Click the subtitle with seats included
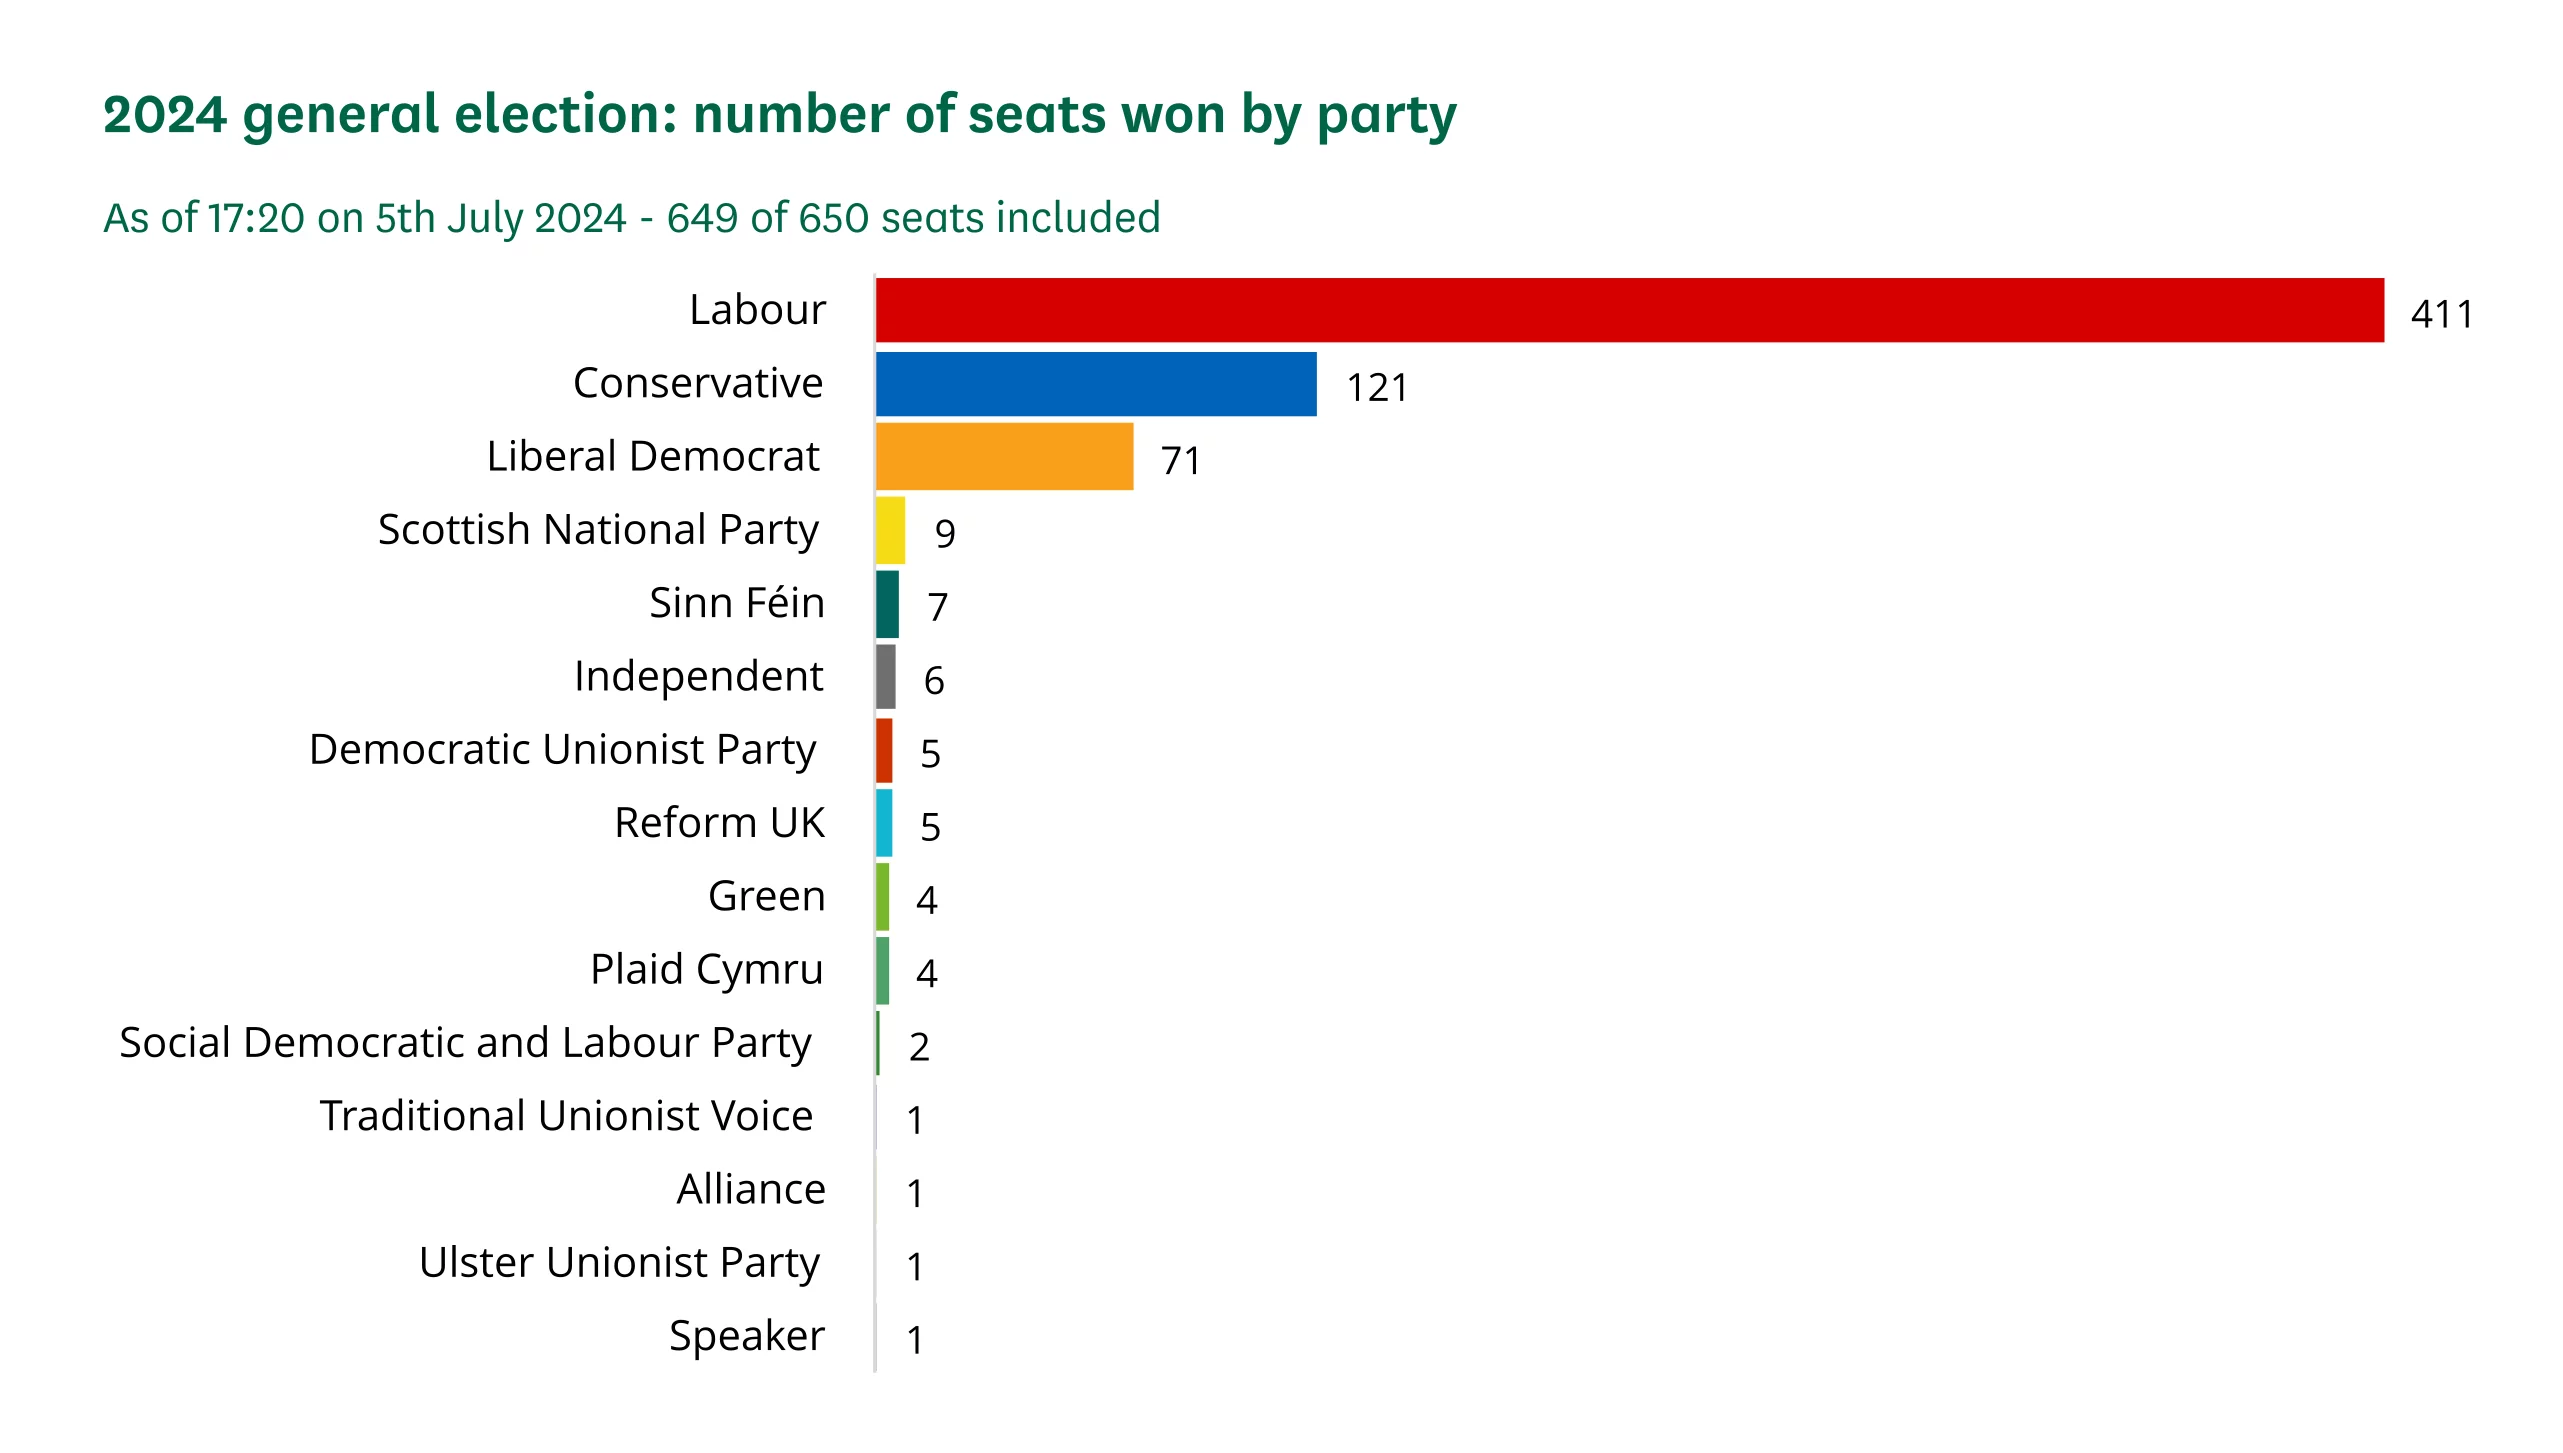Image resolution: width=2563 pixels, height=1453 pixels. [x=632, y=218]
